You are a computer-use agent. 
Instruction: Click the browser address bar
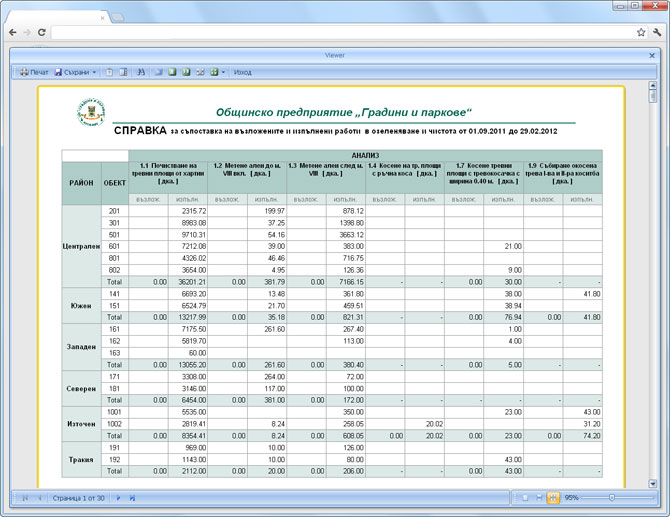click(x=342, y=32)
